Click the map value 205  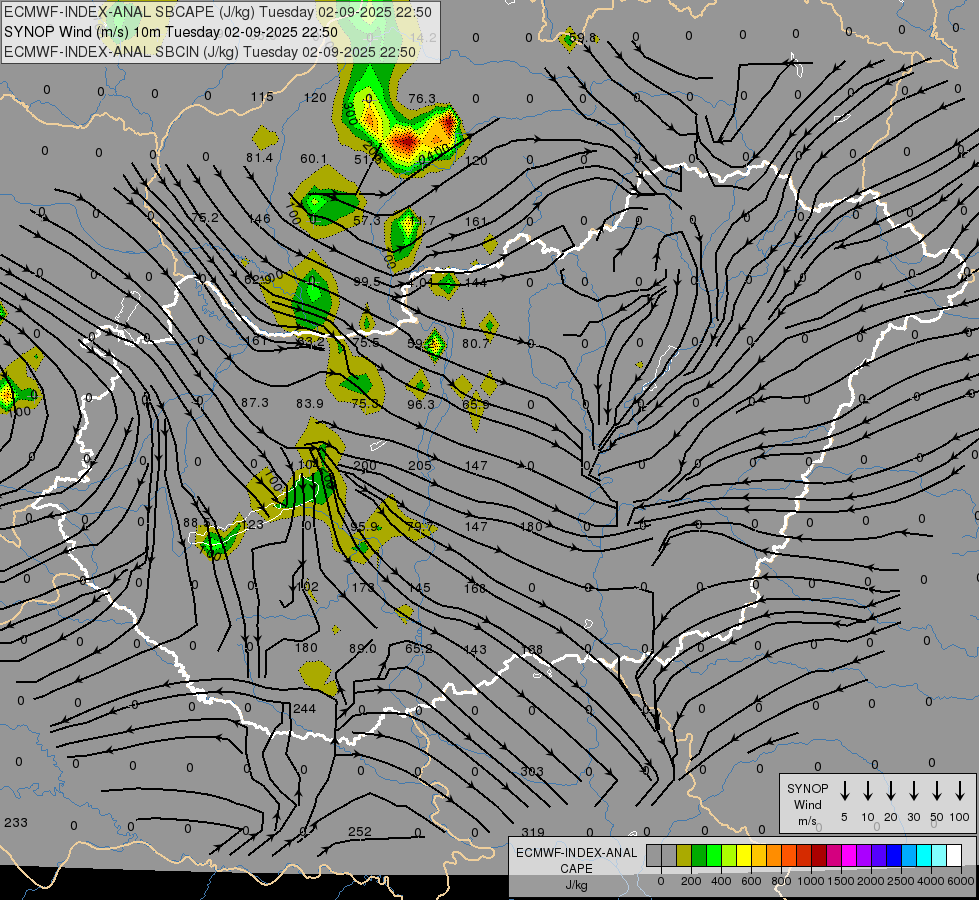pos(420,465)
